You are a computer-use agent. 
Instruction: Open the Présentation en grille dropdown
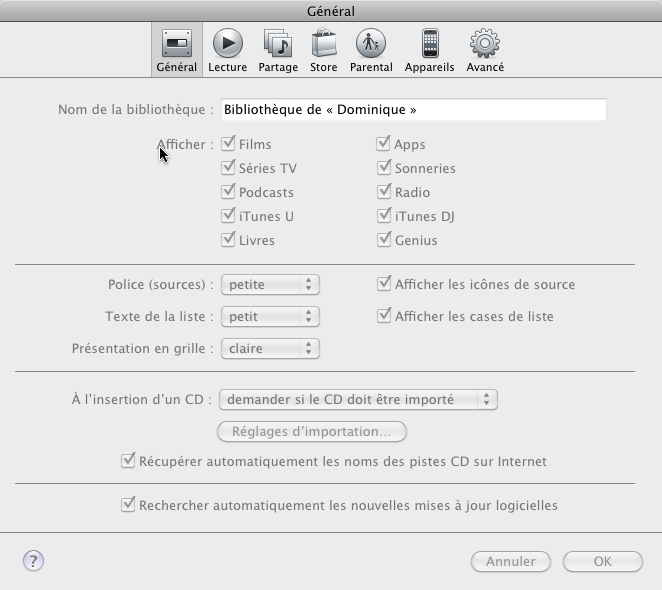point(270,348)
